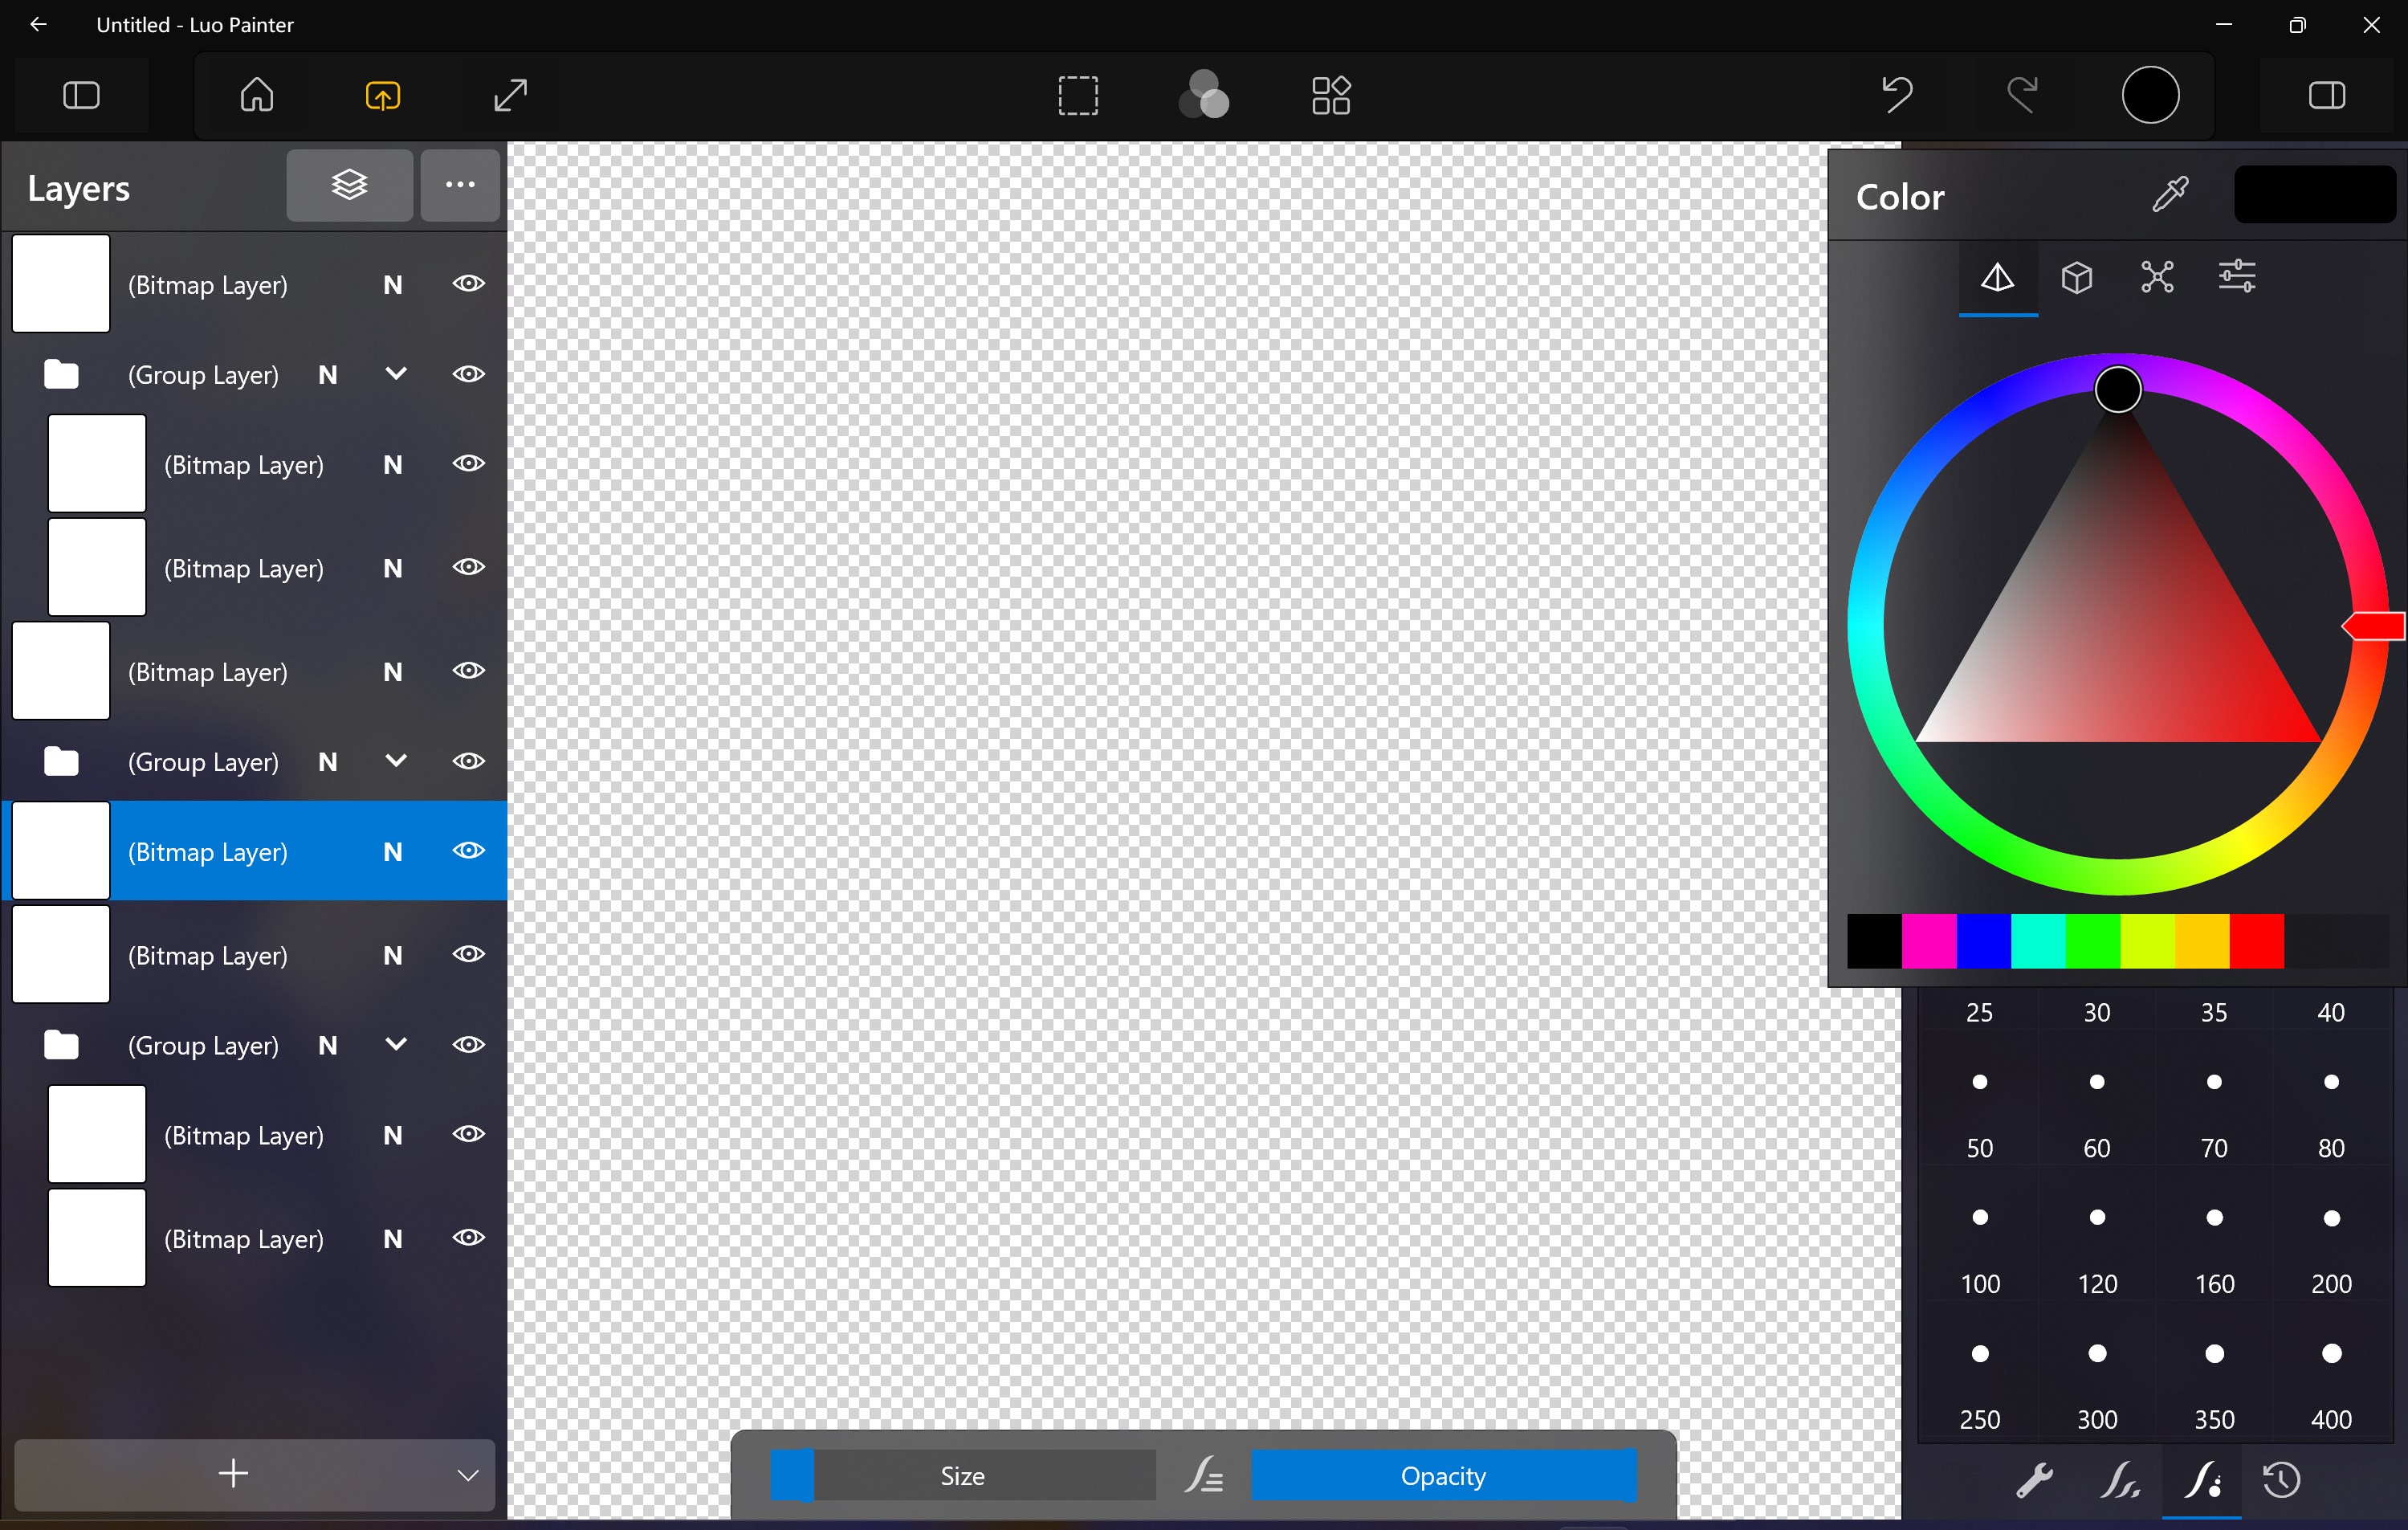2408x1530 pixels.
Task: Hide the bottom Bitmap Layer
Action: point(468,1237)
